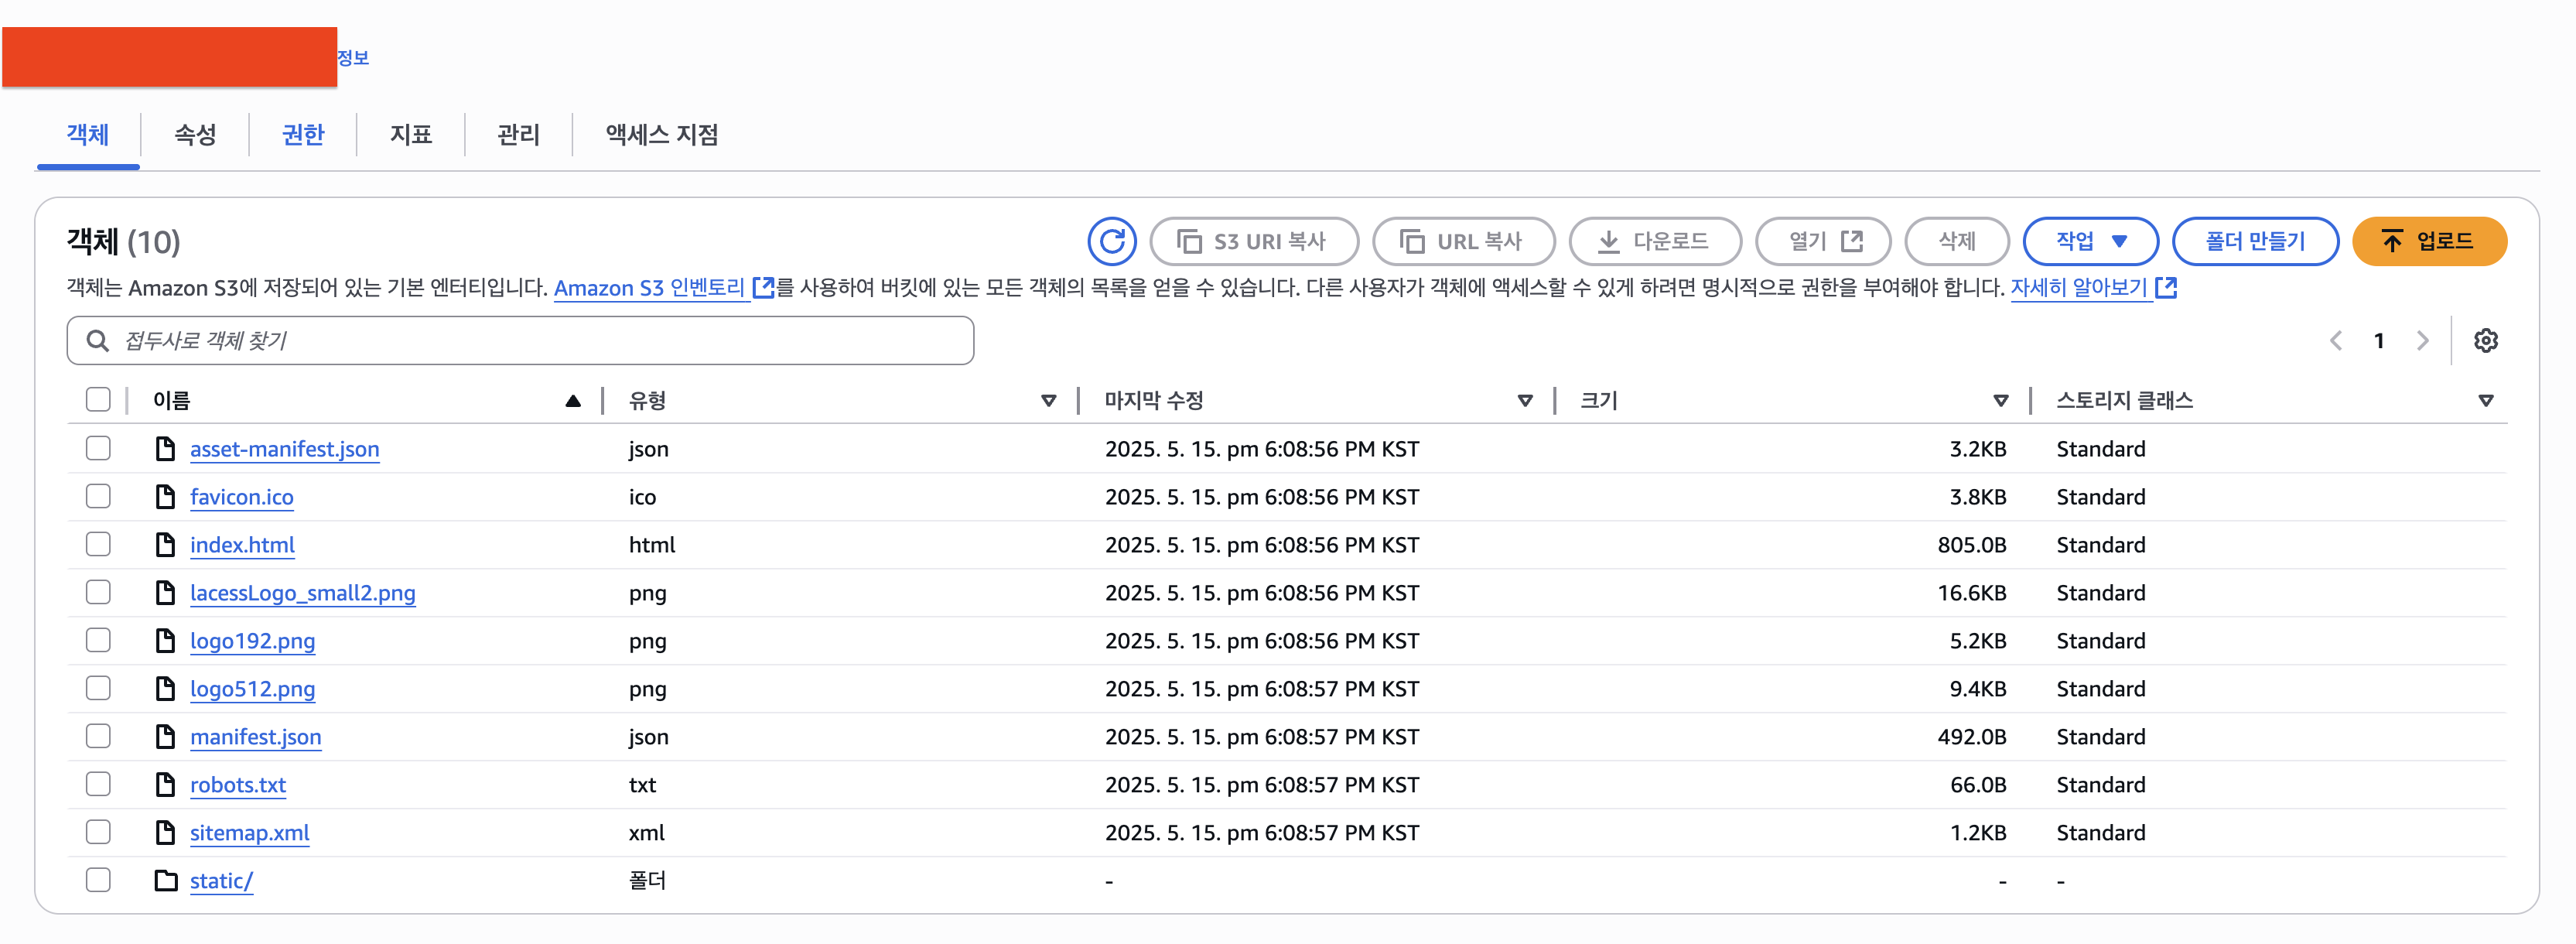Switch to the 속성 tab
Screen dimensions: 2576x944
click(195, 135)
